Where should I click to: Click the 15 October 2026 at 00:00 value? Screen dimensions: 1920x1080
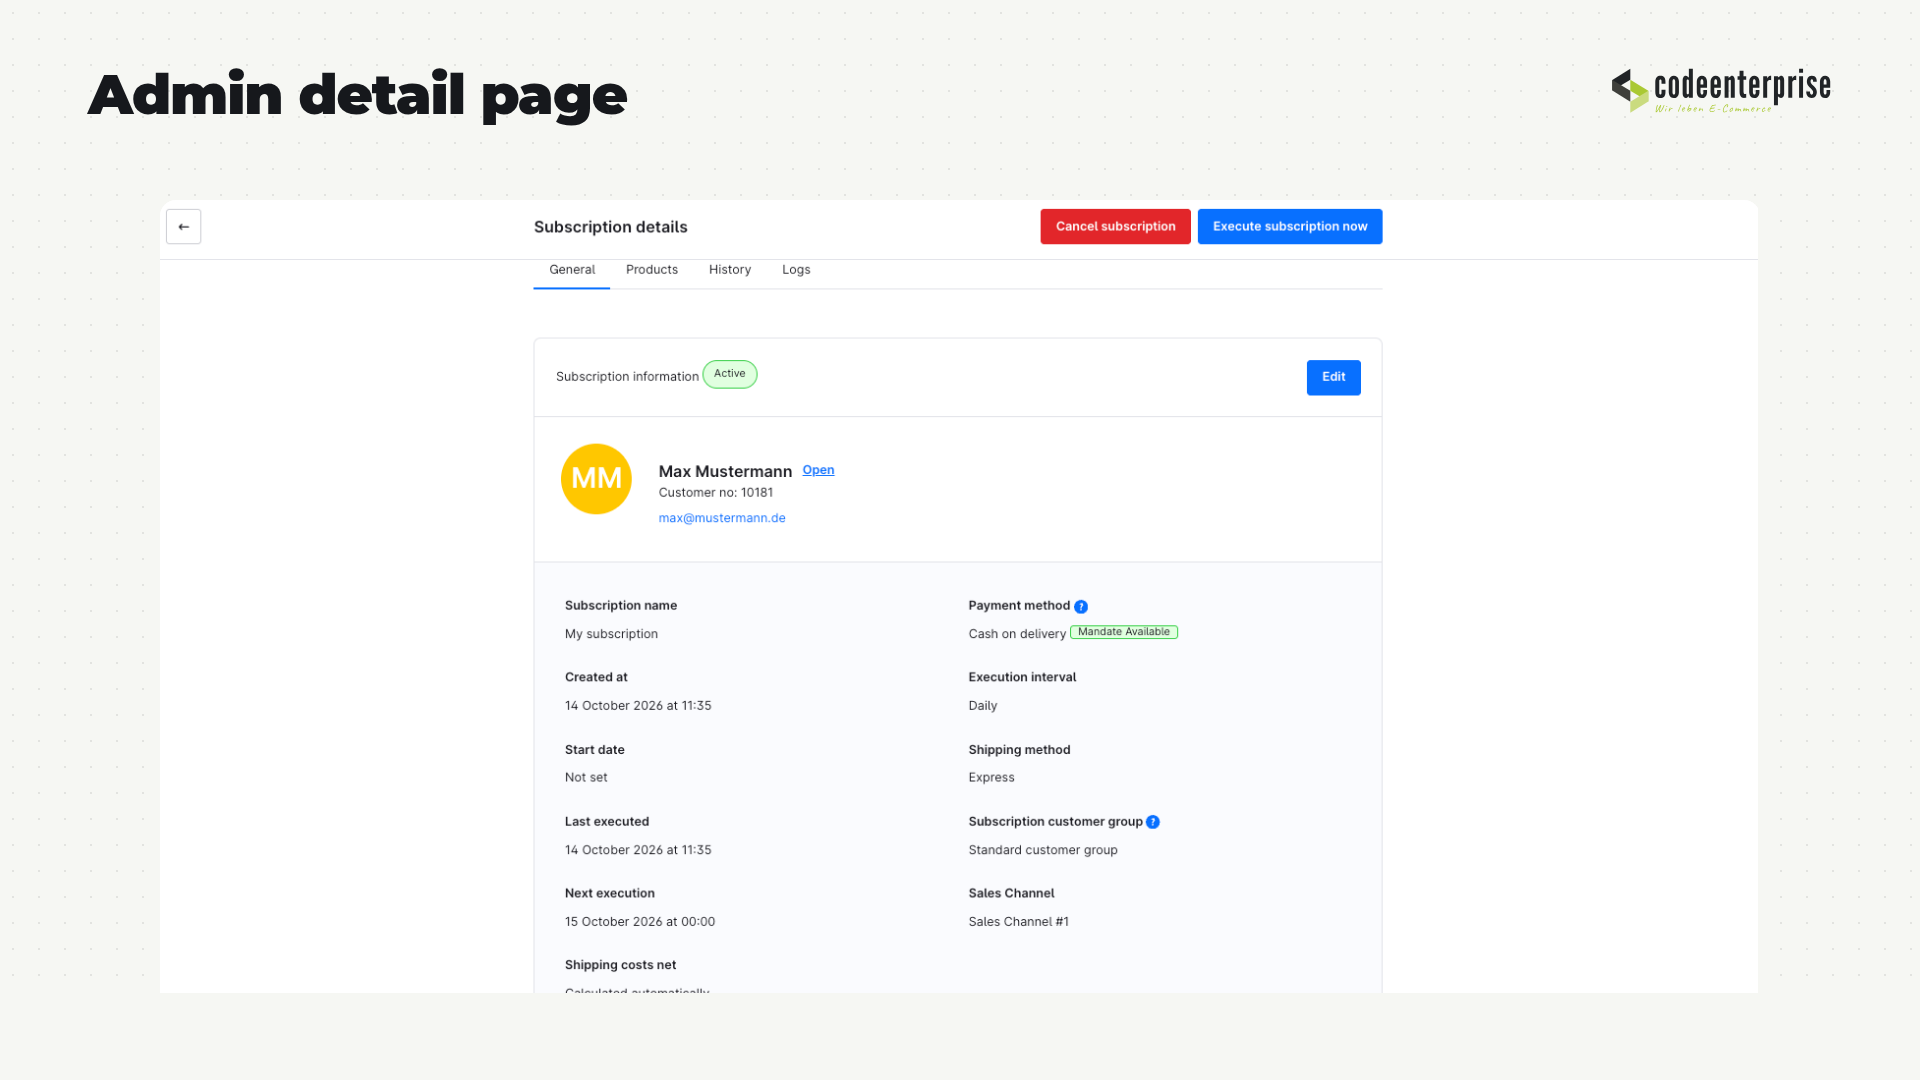640,922
